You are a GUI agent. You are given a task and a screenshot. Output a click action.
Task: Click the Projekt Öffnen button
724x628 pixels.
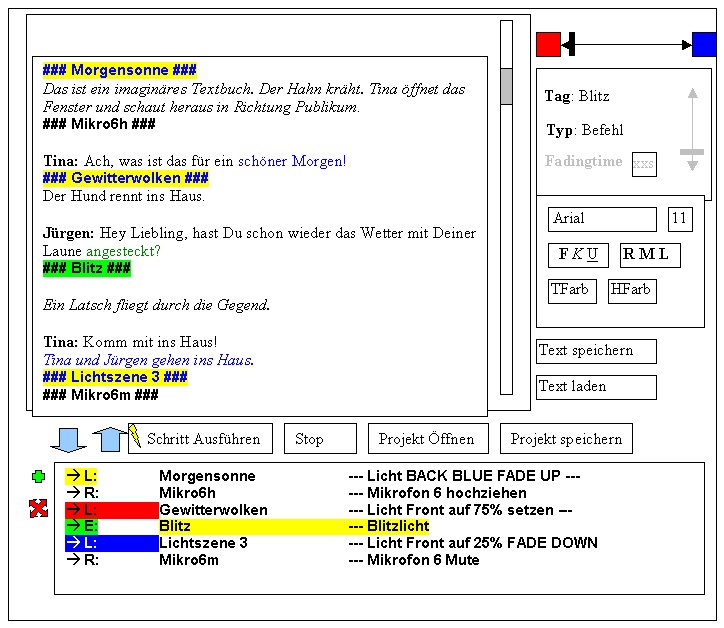coord(428,439)
